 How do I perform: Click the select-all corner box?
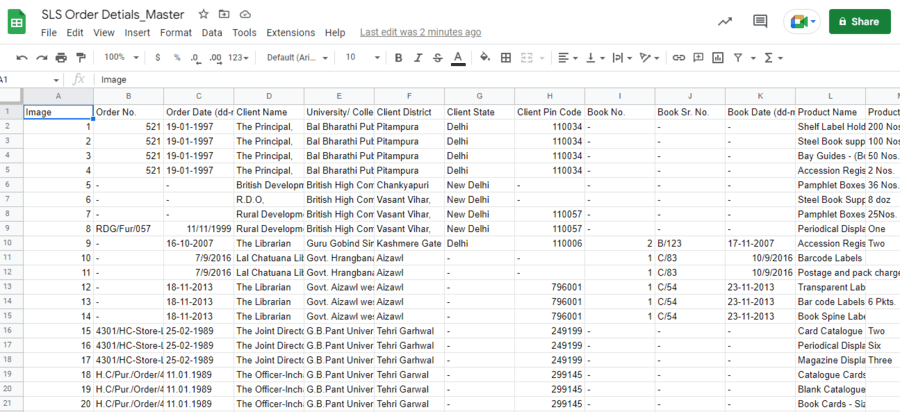(11, 96)
